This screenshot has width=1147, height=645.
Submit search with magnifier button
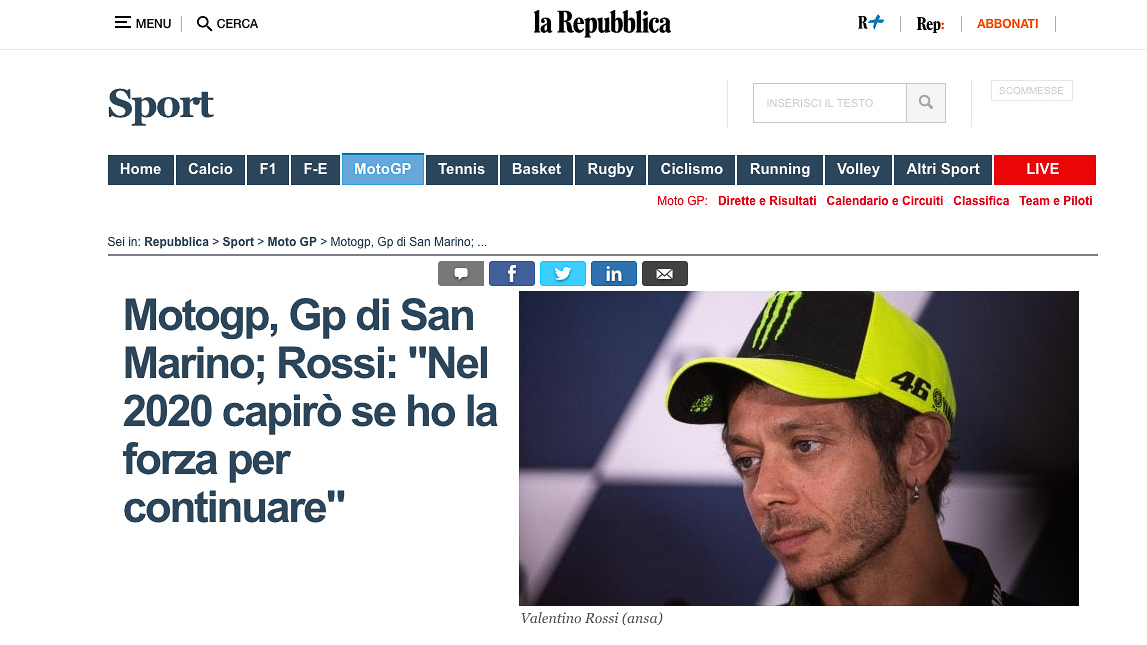[926, 103]
